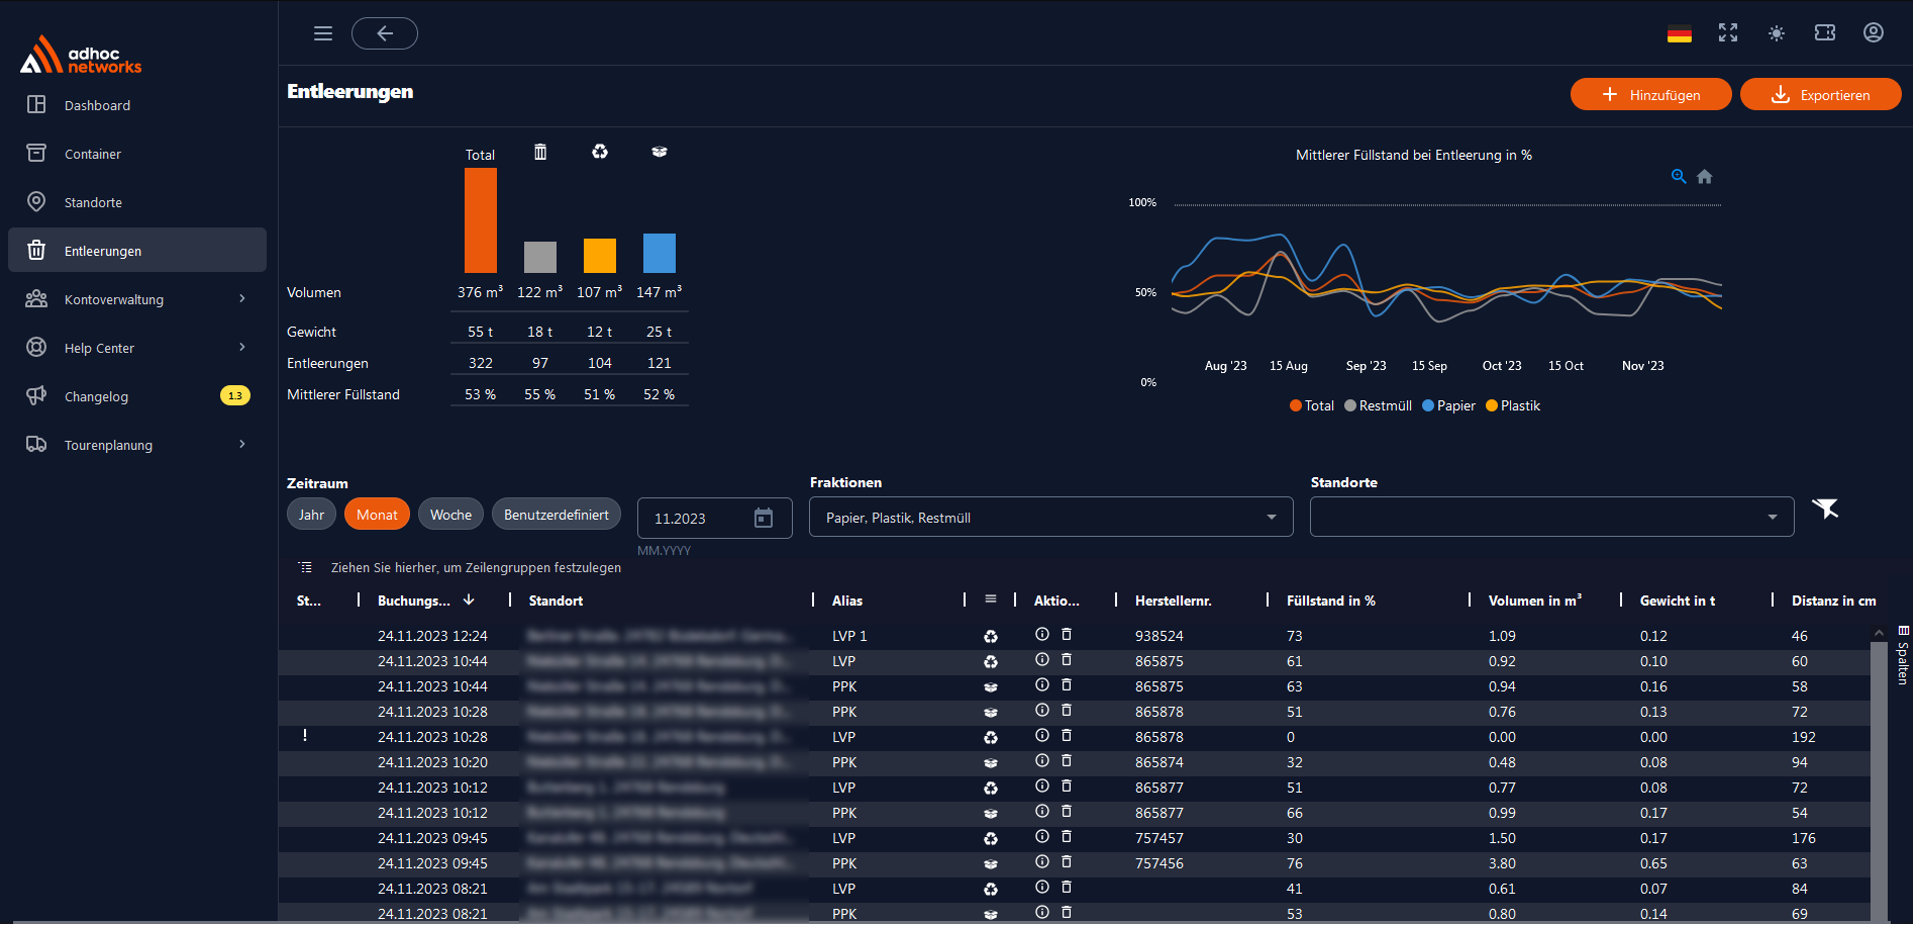Open info icon for 24.11.2023 12:24 row

pos(1042,634)
